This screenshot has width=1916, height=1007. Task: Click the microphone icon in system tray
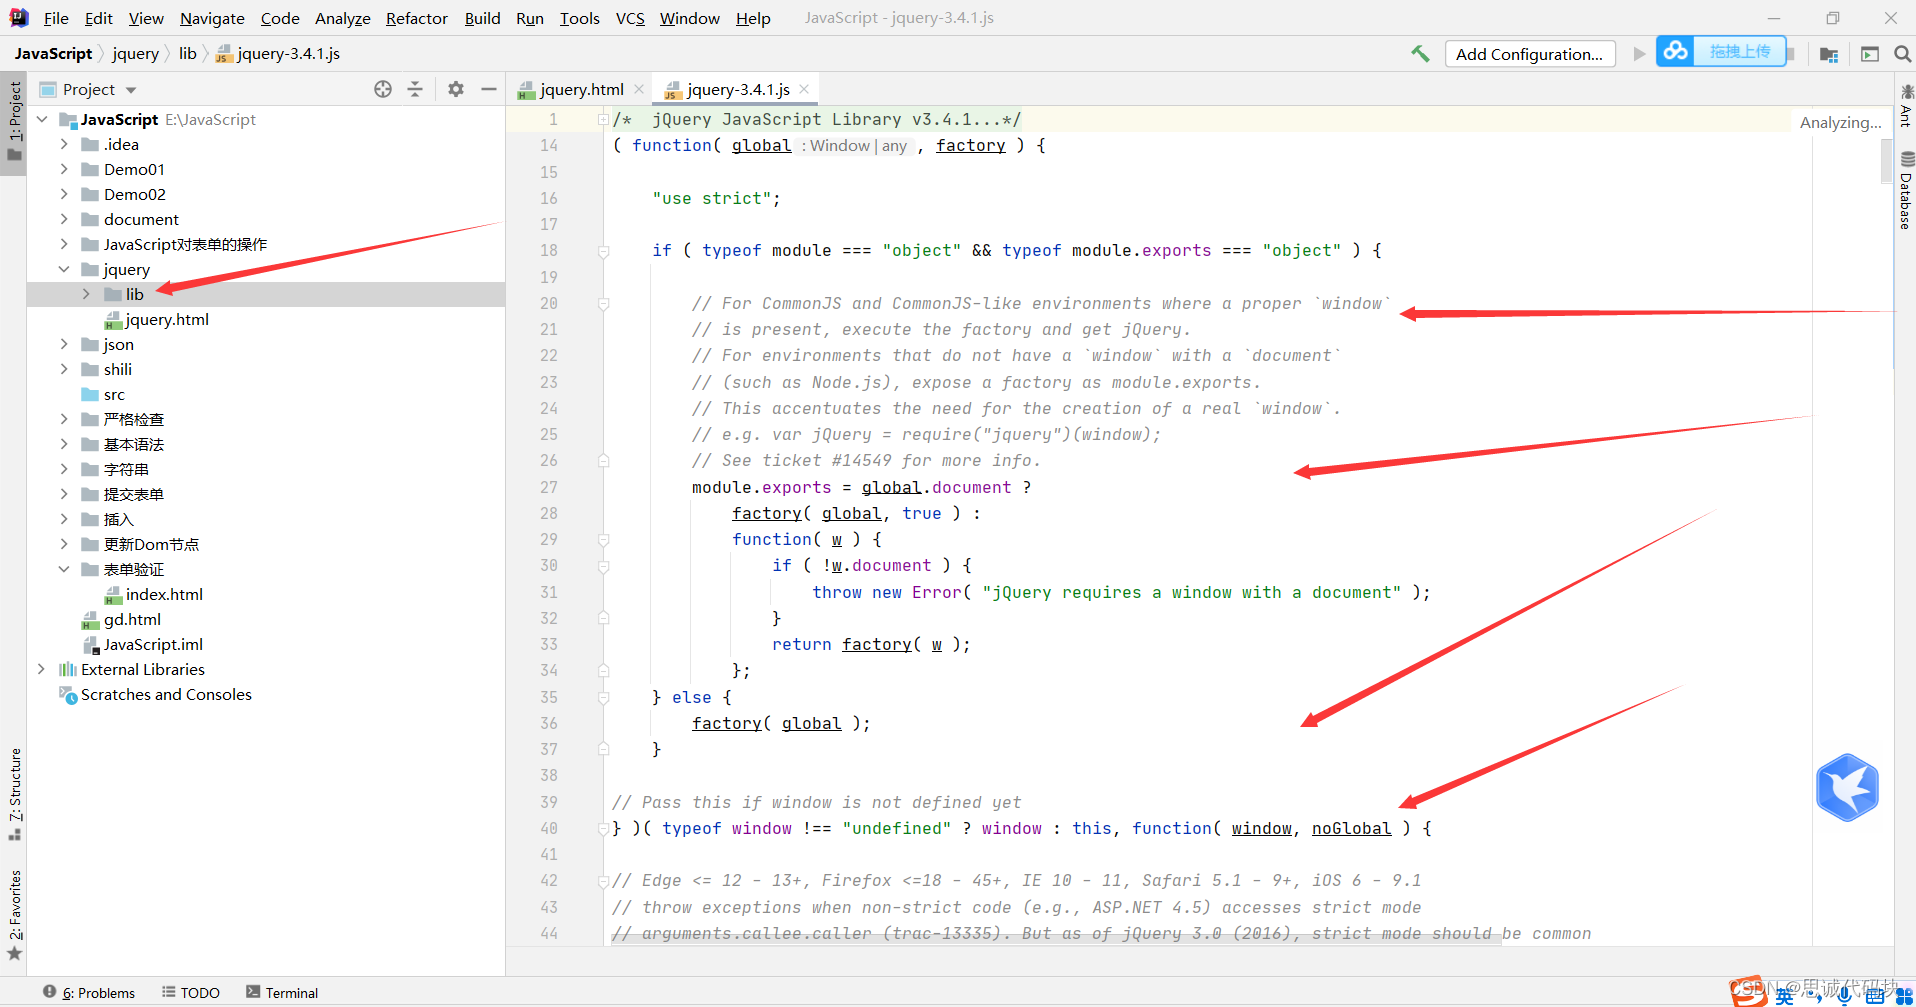(1844, 996)
